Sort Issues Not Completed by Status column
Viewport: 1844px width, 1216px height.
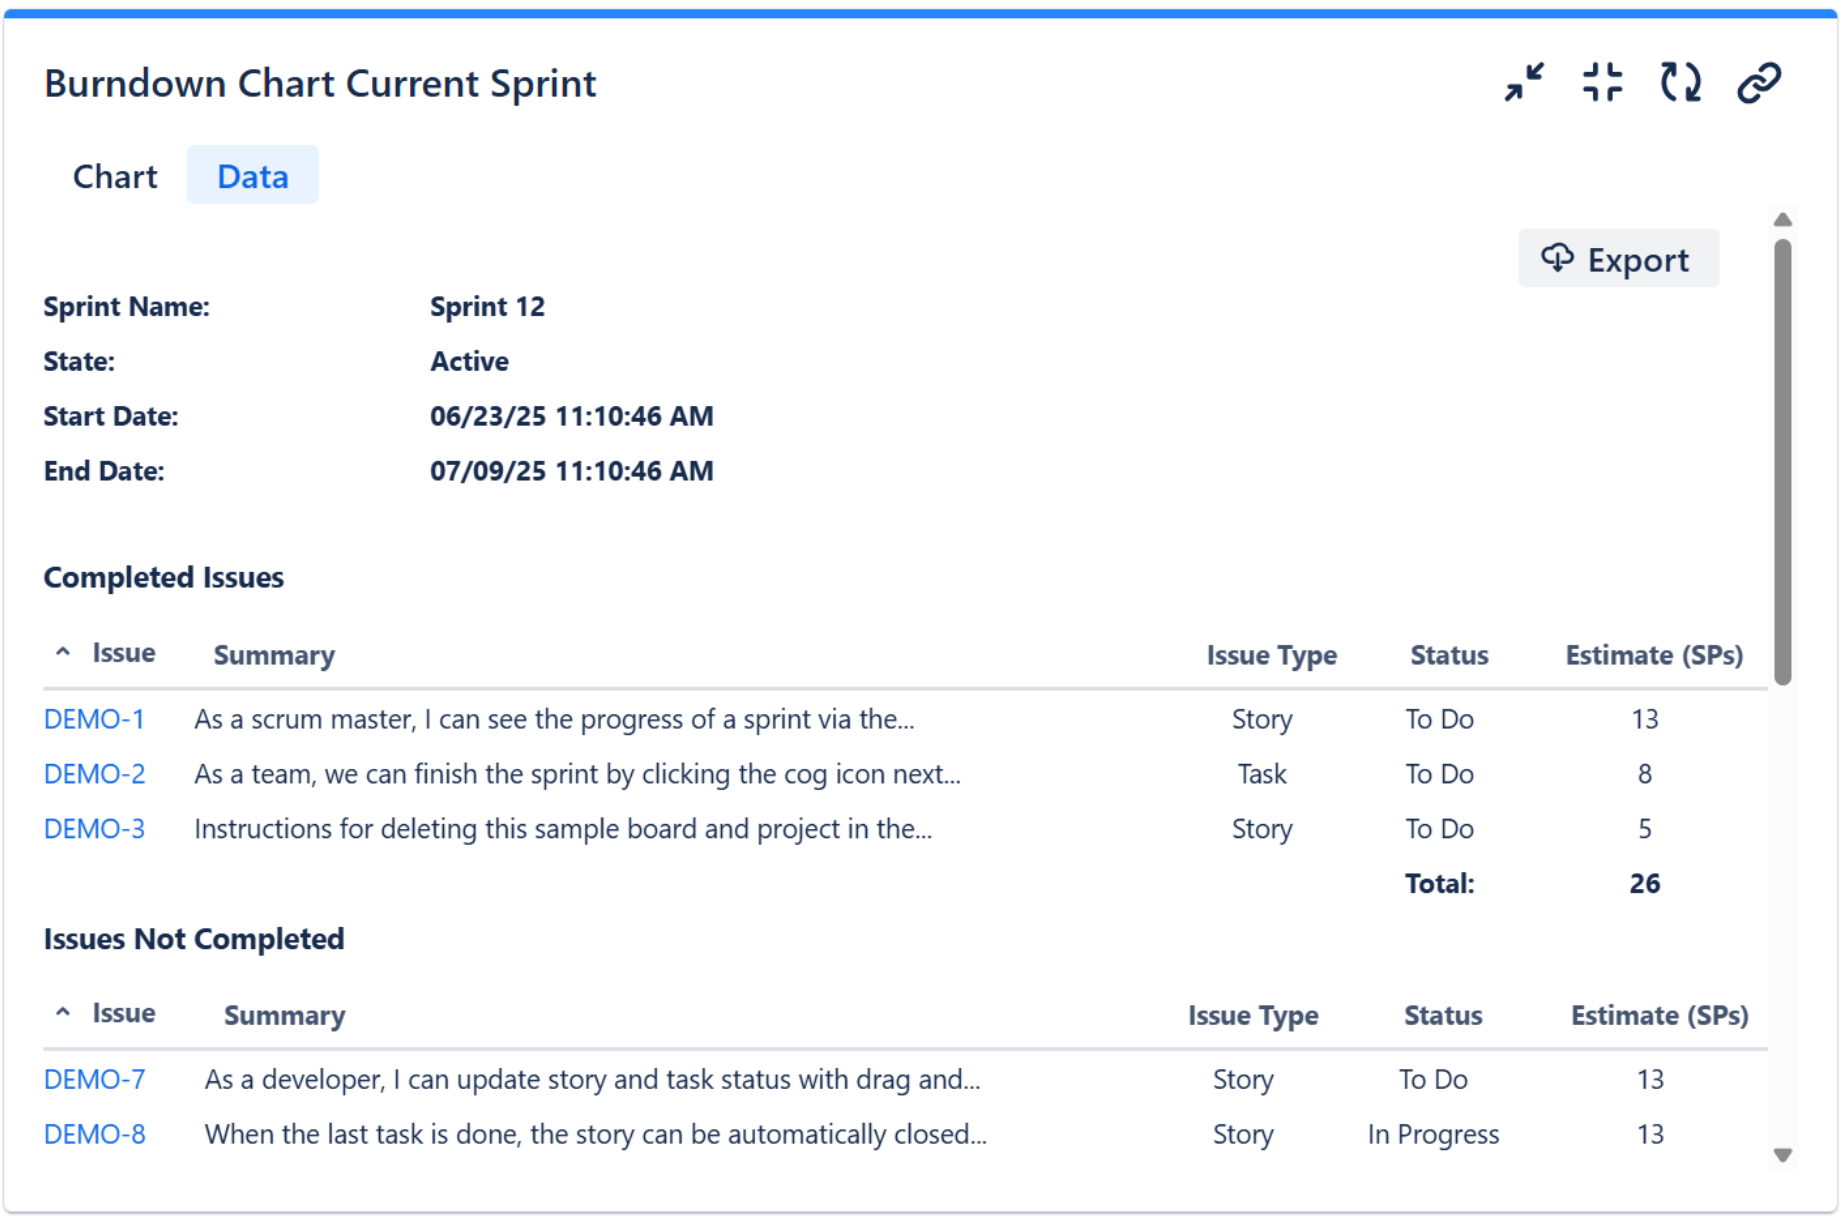click(x=1443, y=1015)
